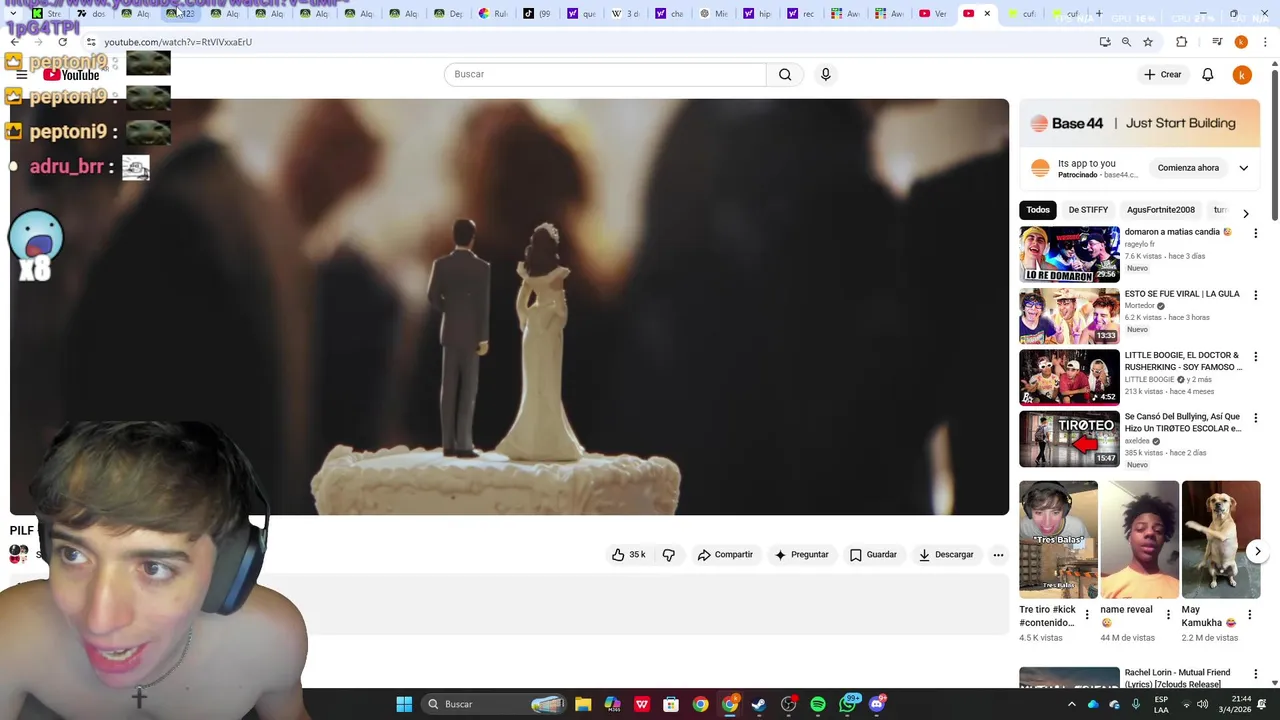This screenshot has width=1280, height=720.
Task: Open Spotify from the taskbar
Action: [x=818, y=704]
